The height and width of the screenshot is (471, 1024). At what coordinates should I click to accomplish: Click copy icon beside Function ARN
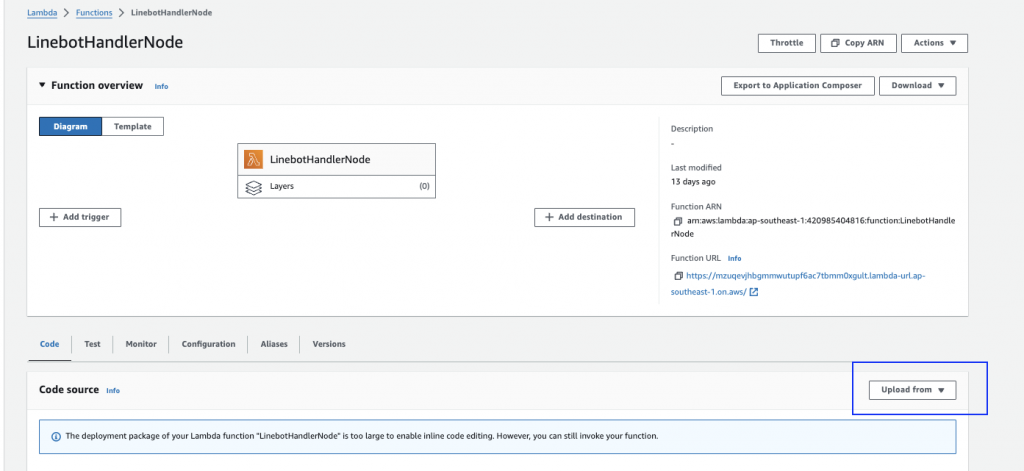[677, 220]
